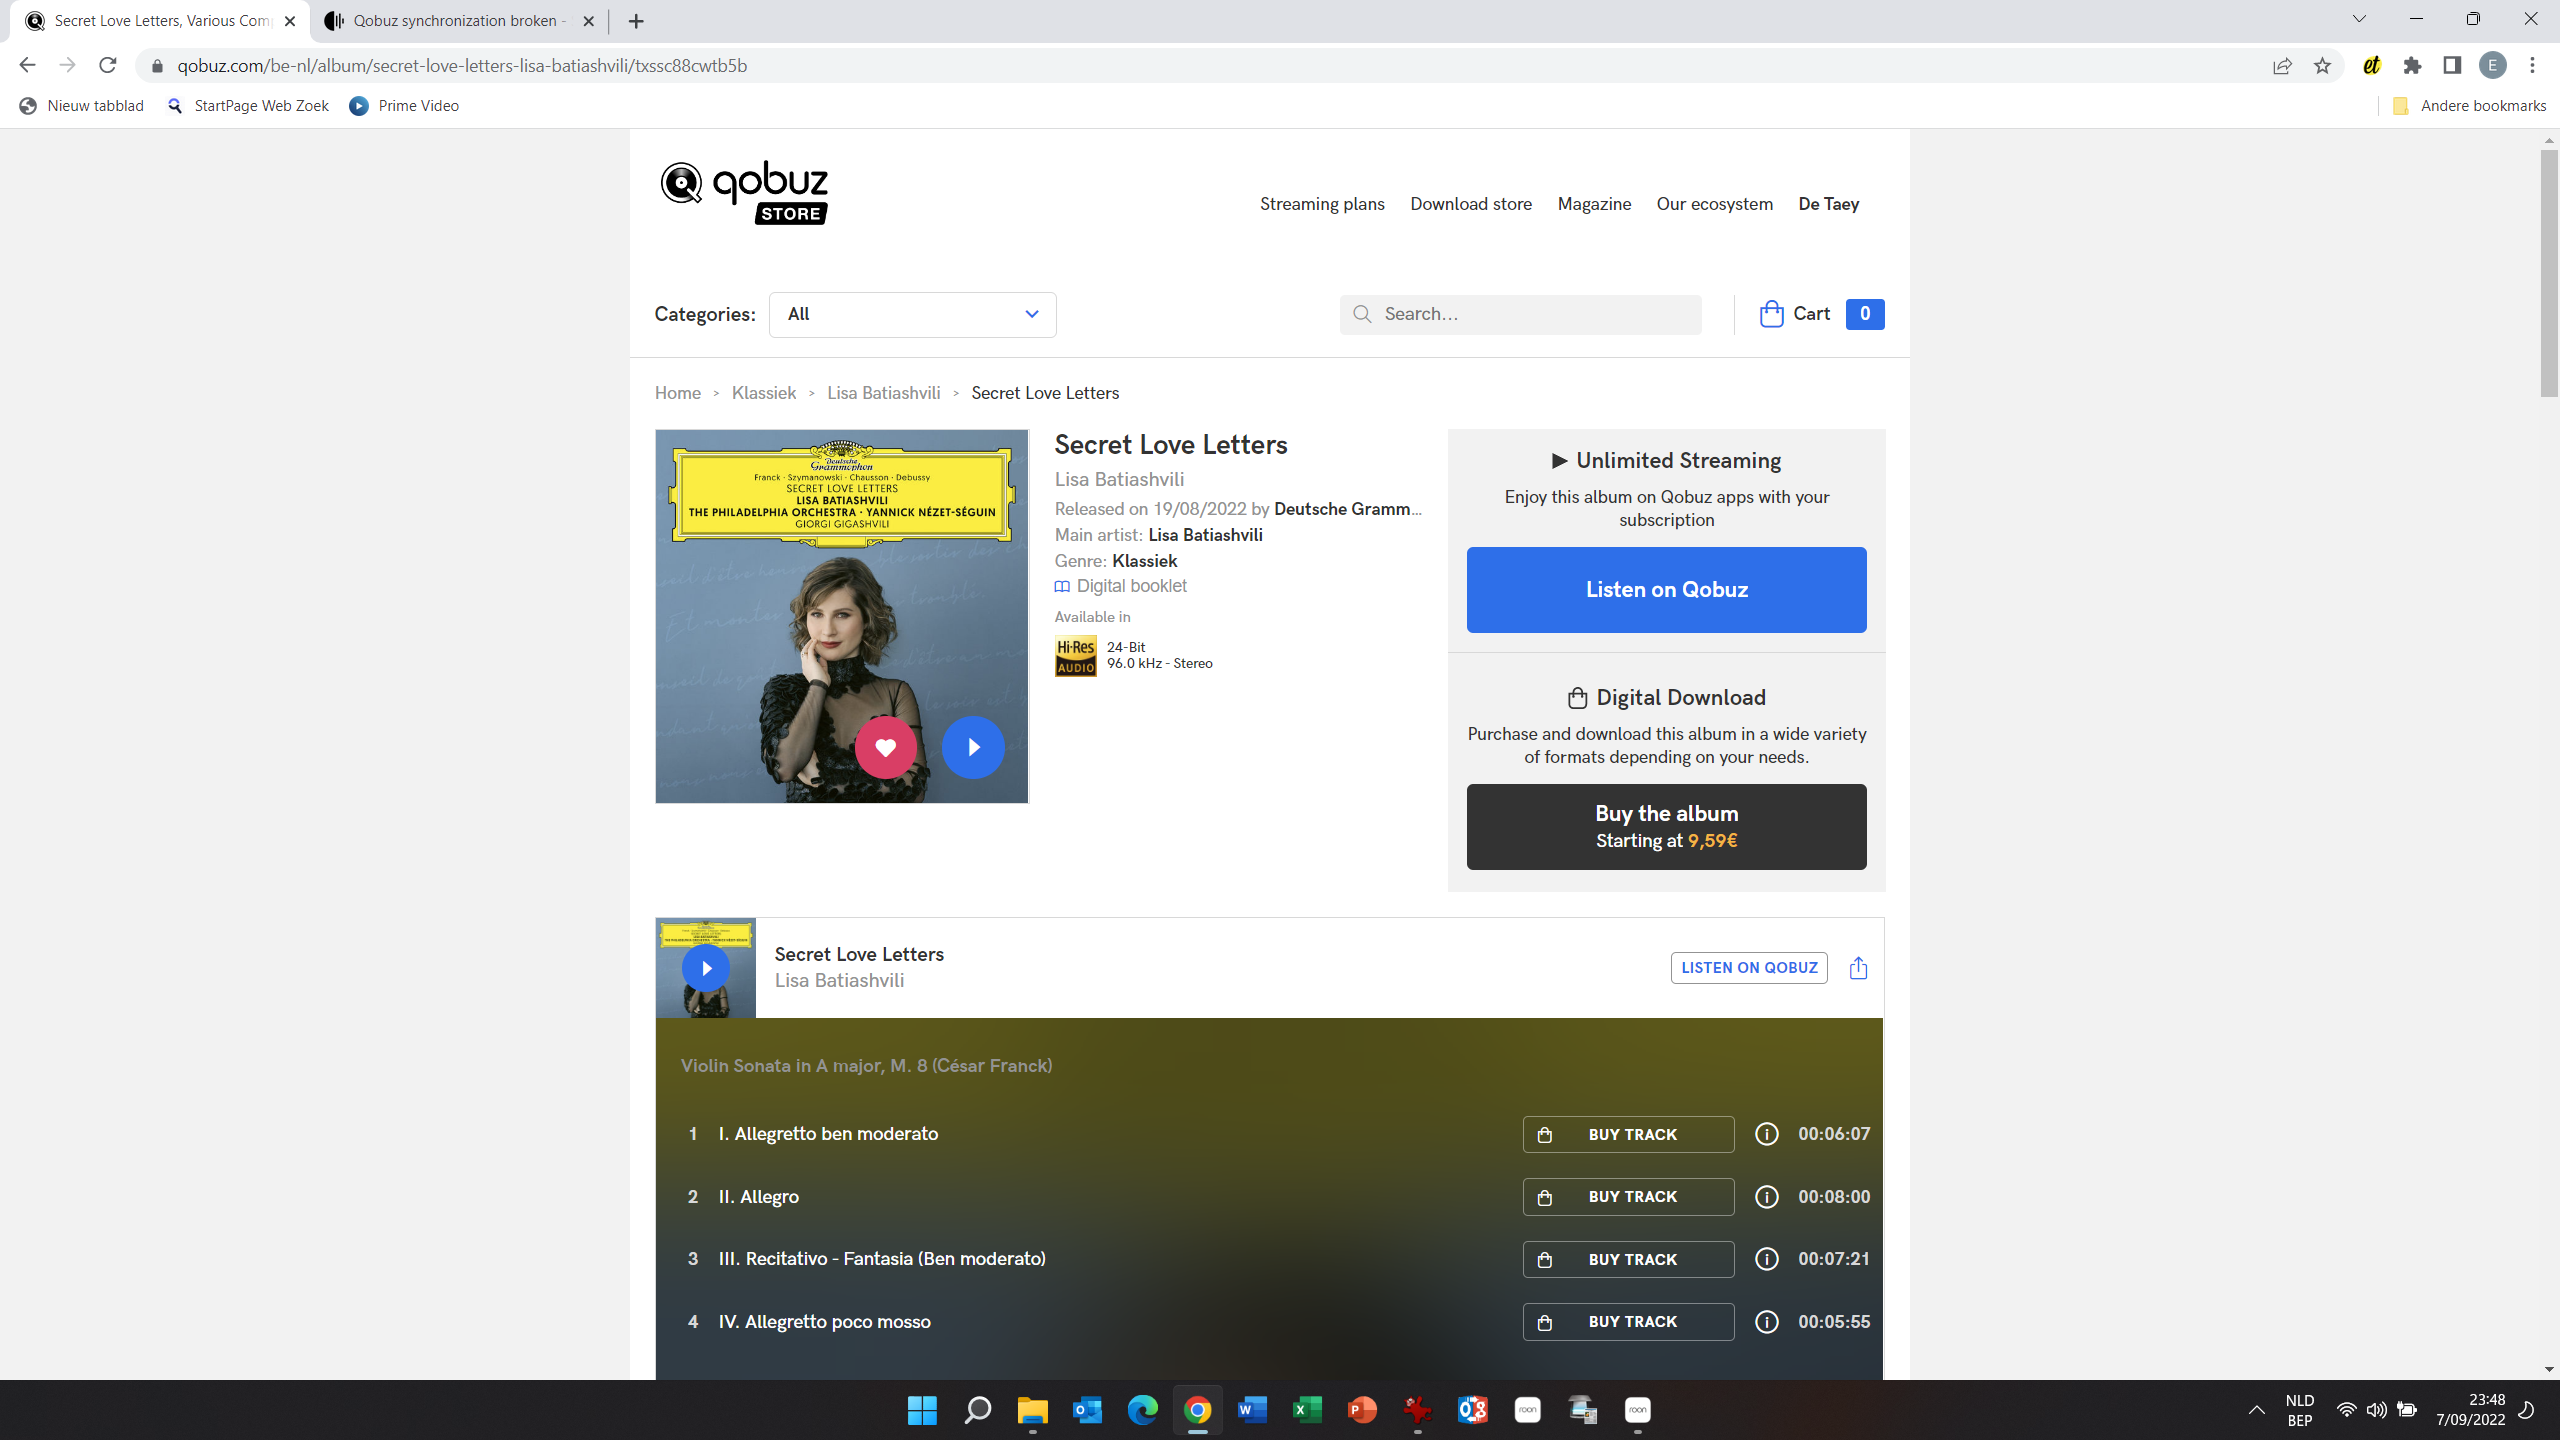Reload the page
2560x1440 pixels.
pos(108,65)
